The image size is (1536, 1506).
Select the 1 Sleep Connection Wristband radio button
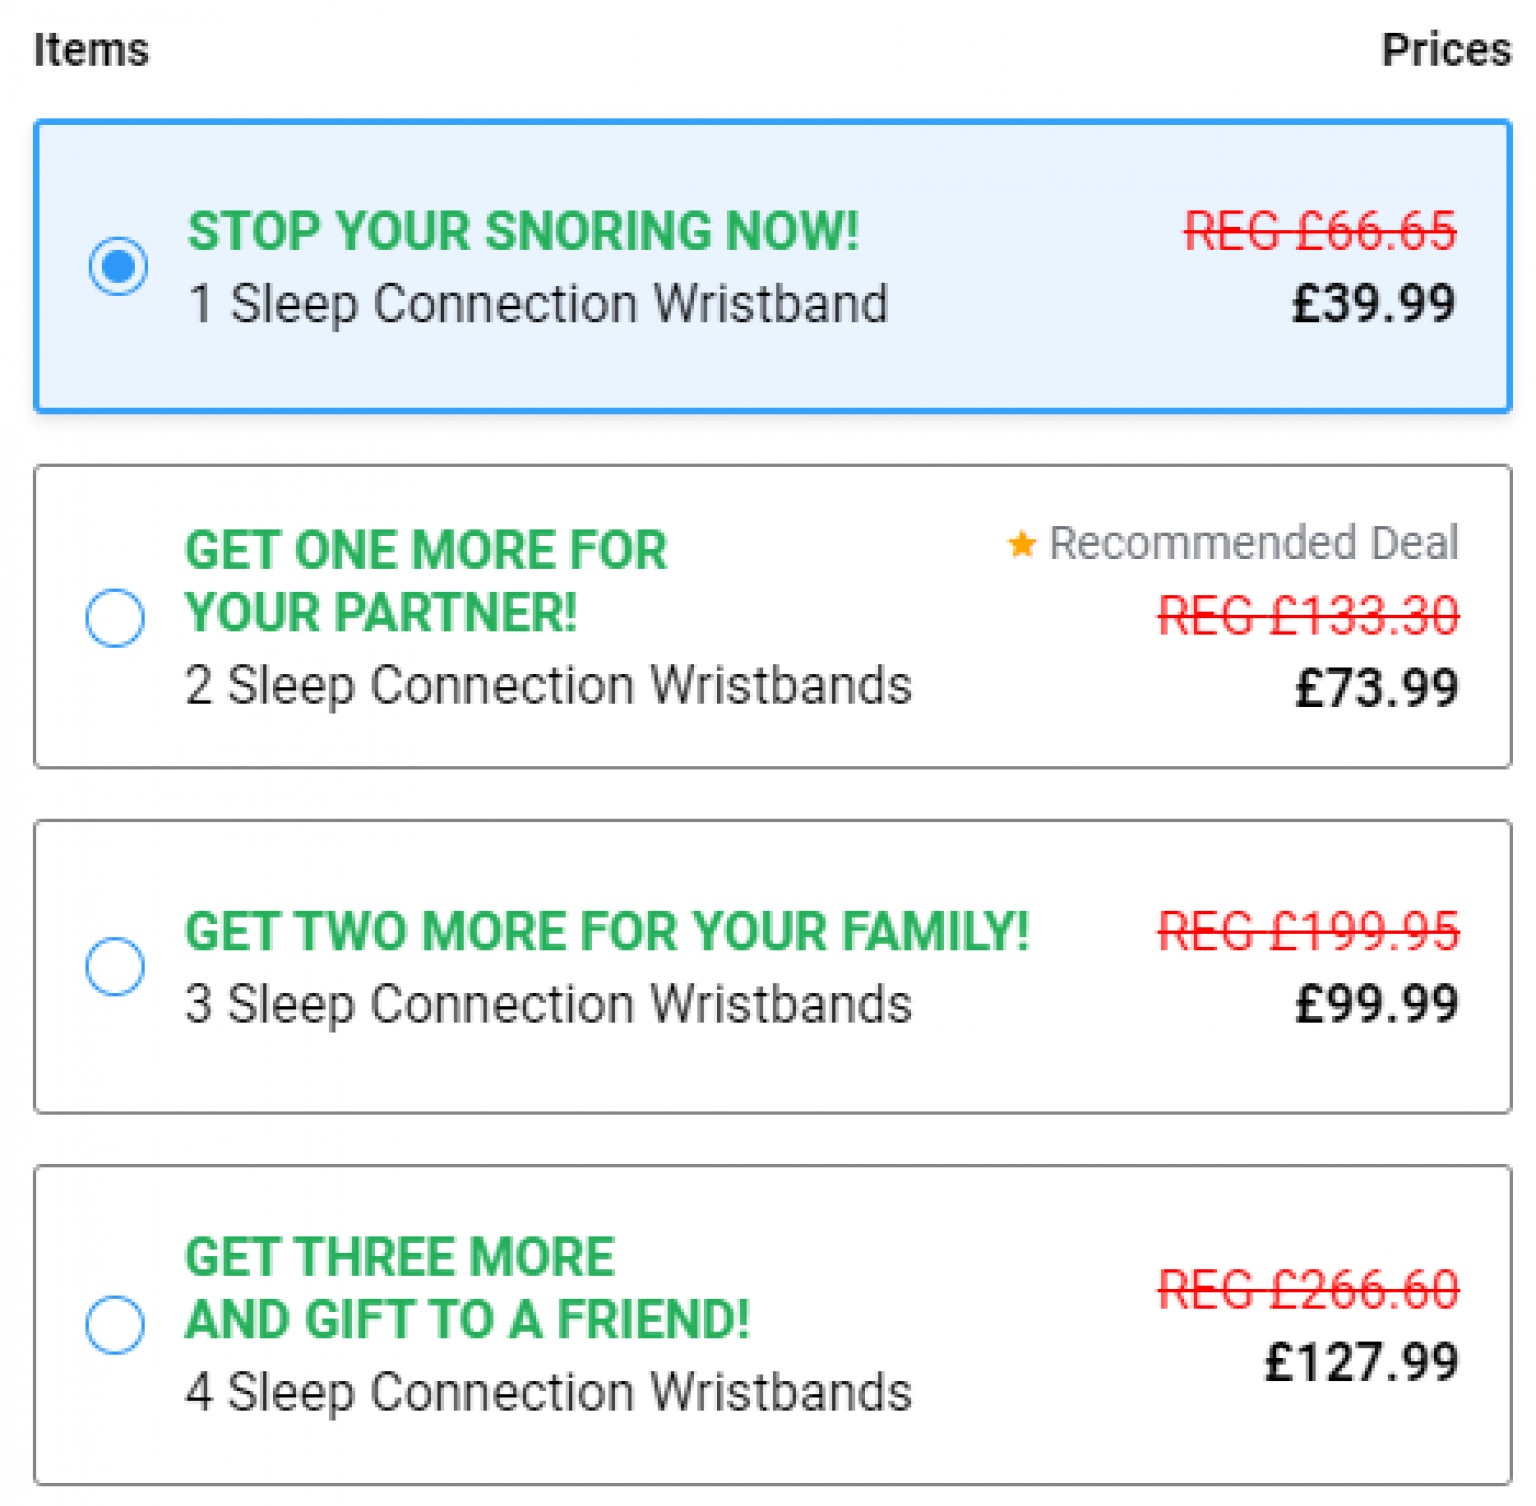pos(117,266)
